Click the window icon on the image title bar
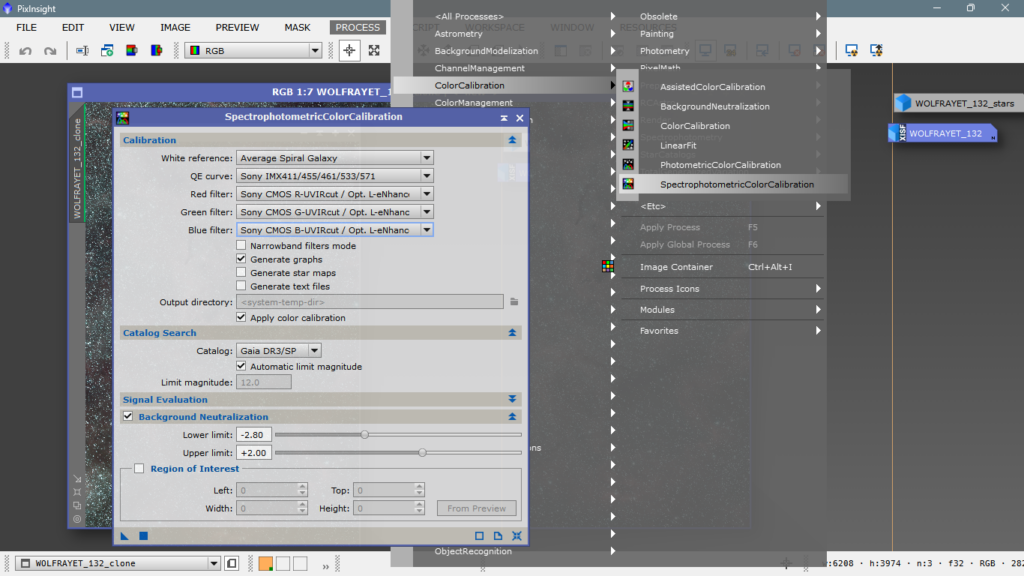The width and height of the screenshot is (1024, 576). [77, 93]
